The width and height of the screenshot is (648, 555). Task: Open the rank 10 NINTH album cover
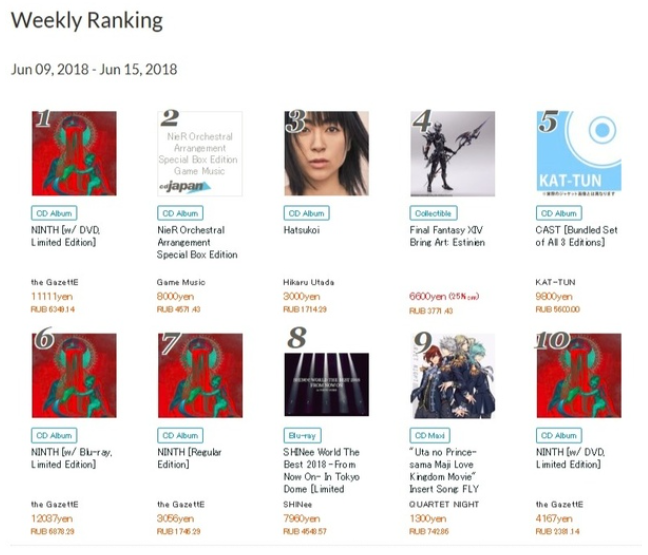[x=579, y=376]
